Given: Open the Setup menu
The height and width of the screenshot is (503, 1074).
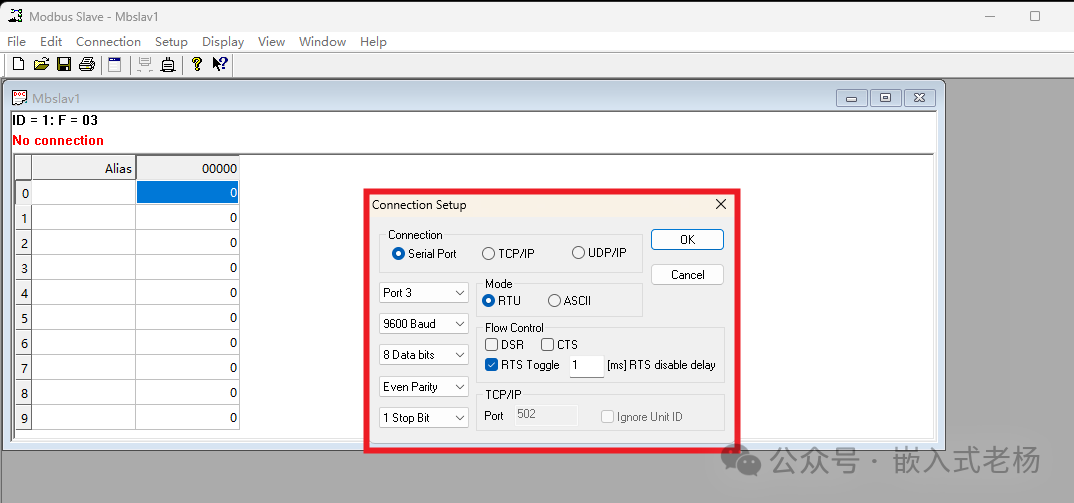Looking at the screenshot, I should click(x=171, y=42).
